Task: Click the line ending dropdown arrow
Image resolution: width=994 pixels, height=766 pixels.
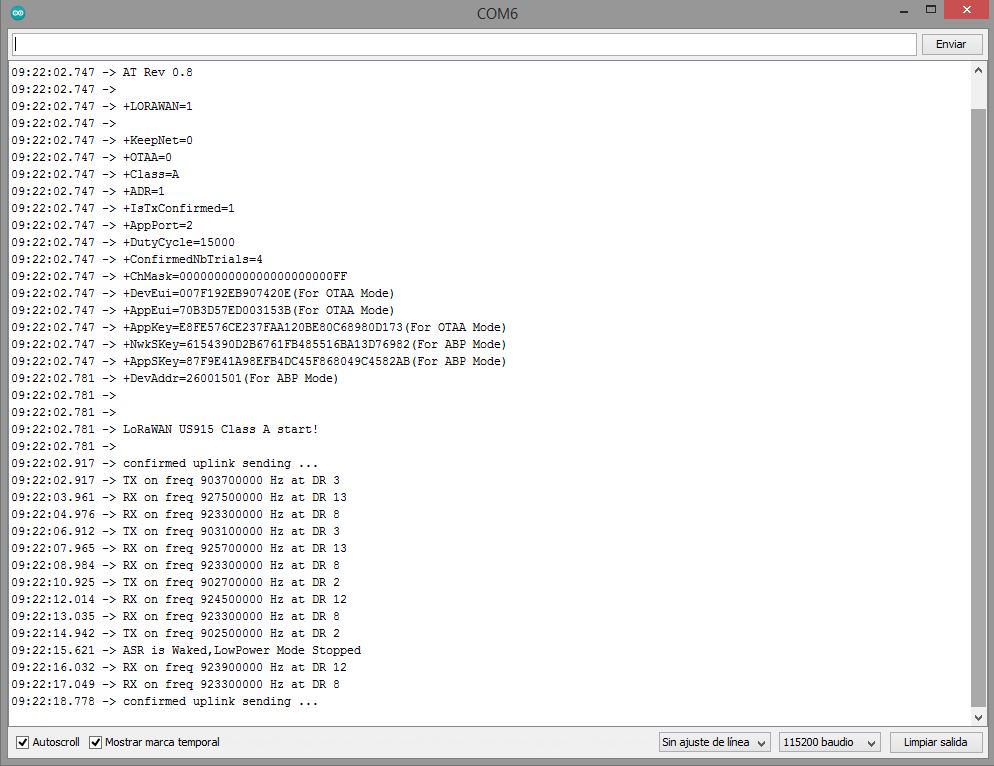Action: [762, 743]
